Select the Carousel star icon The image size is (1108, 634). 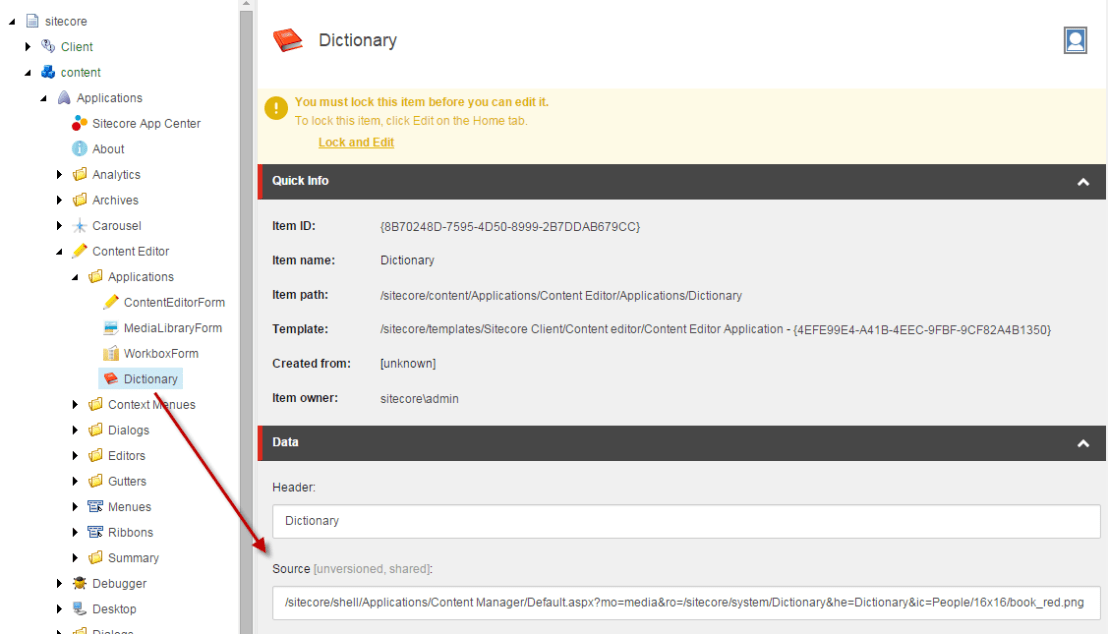point(80,225)
